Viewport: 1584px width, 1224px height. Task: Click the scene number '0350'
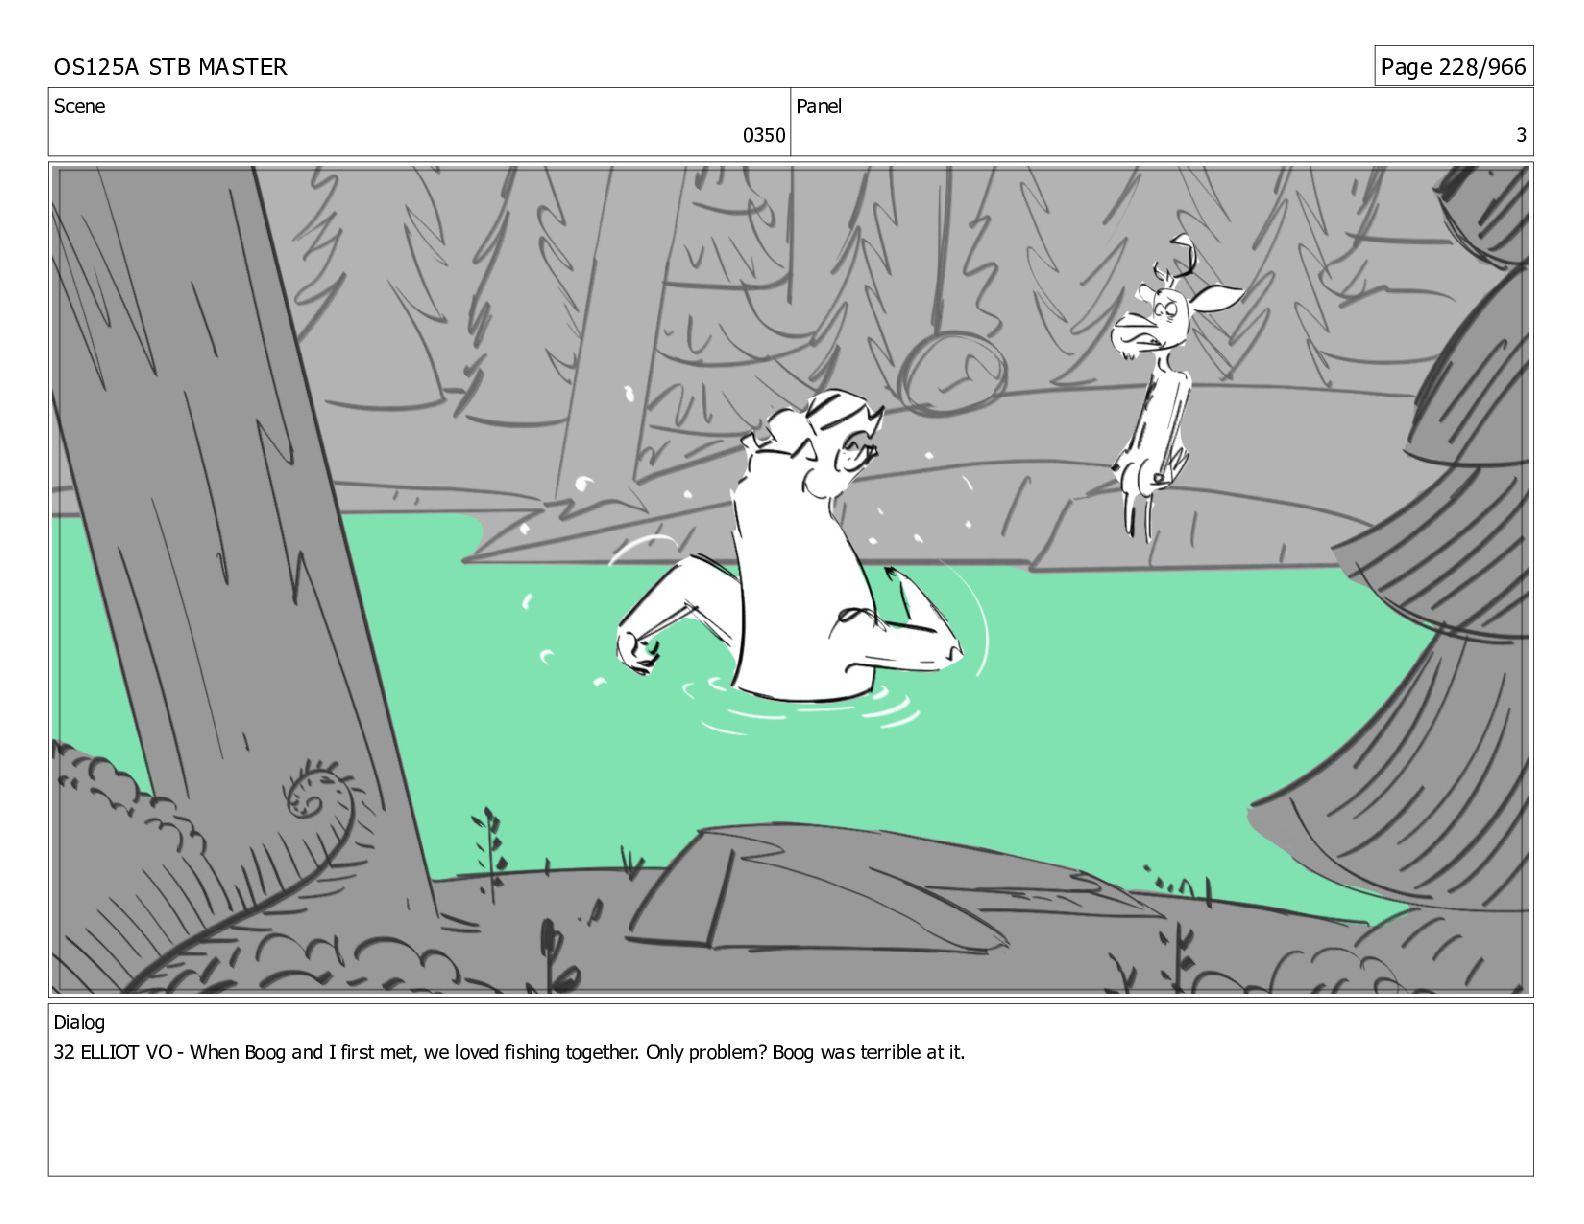click(763, 135)
